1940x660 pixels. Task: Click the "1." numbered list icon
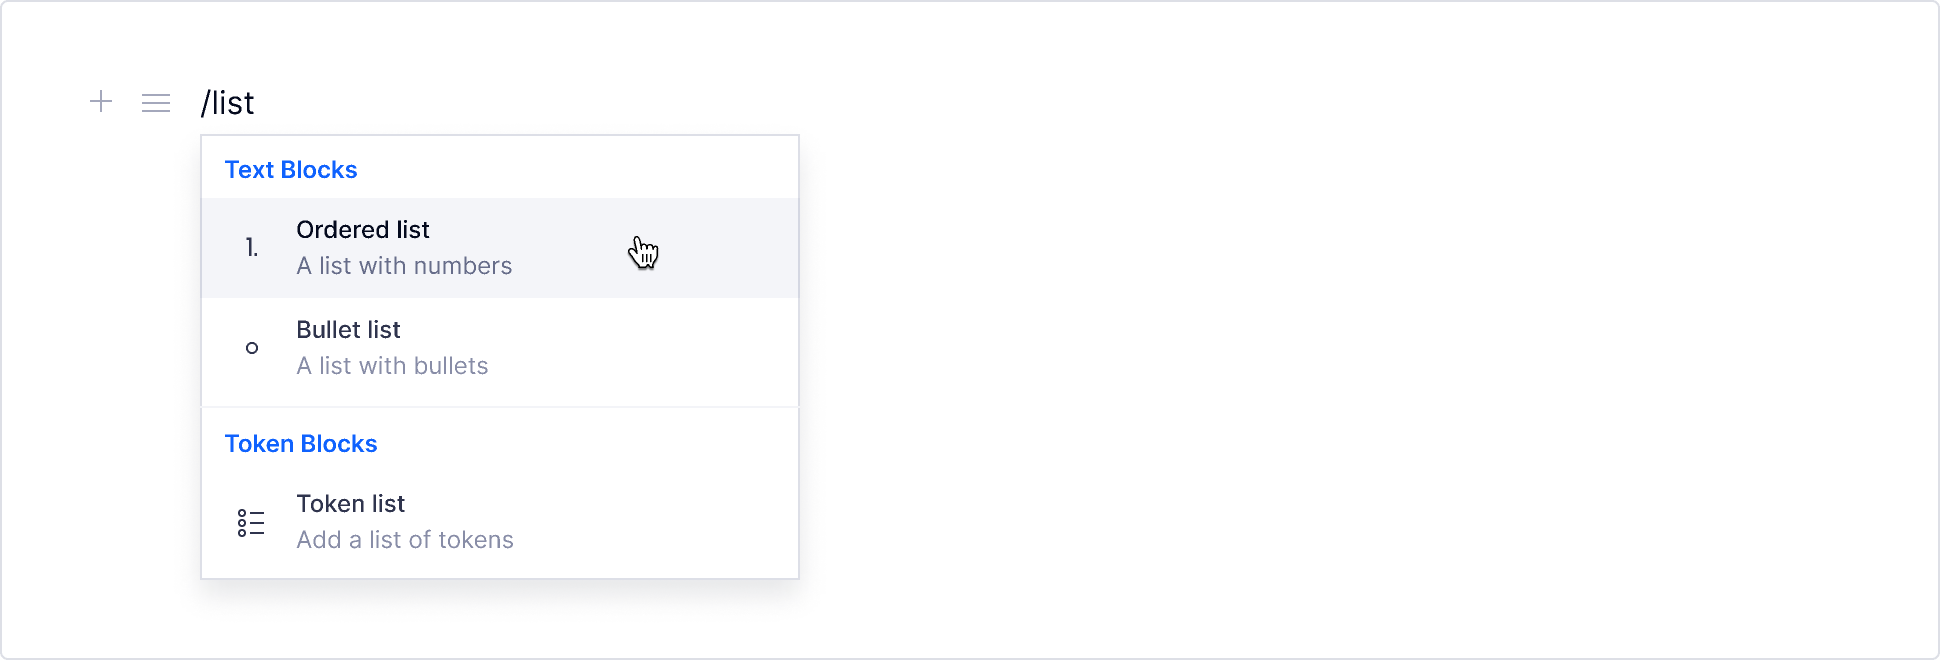252,248
